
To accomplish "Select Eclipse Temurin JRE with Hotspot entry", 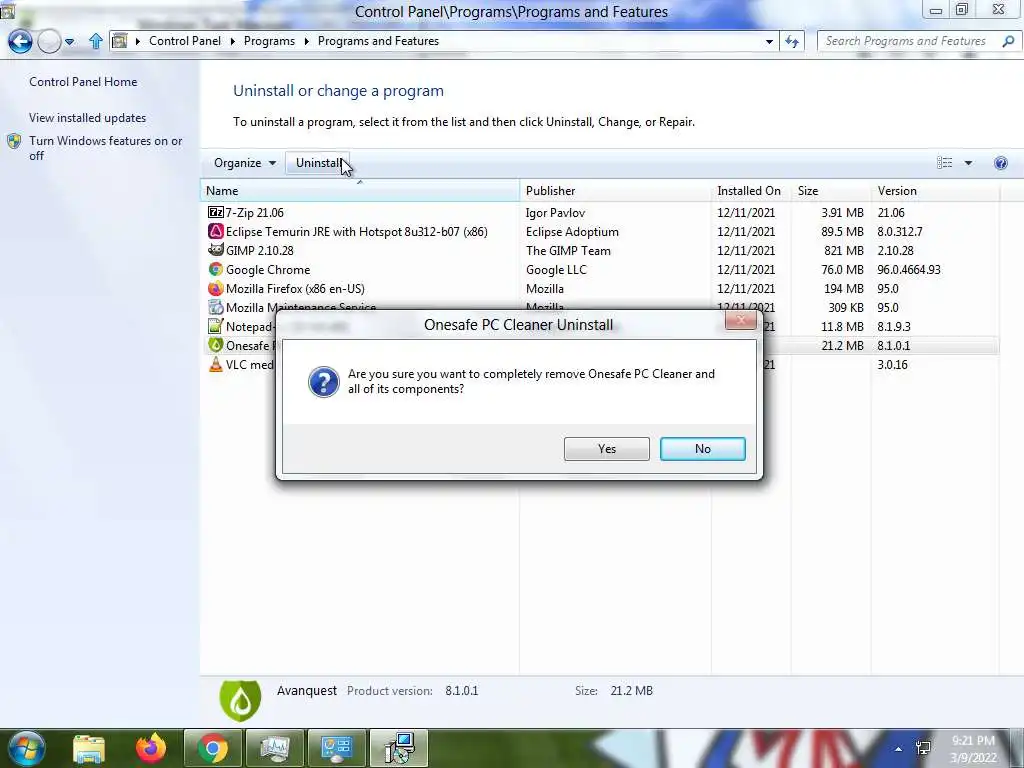I will 357,232.
